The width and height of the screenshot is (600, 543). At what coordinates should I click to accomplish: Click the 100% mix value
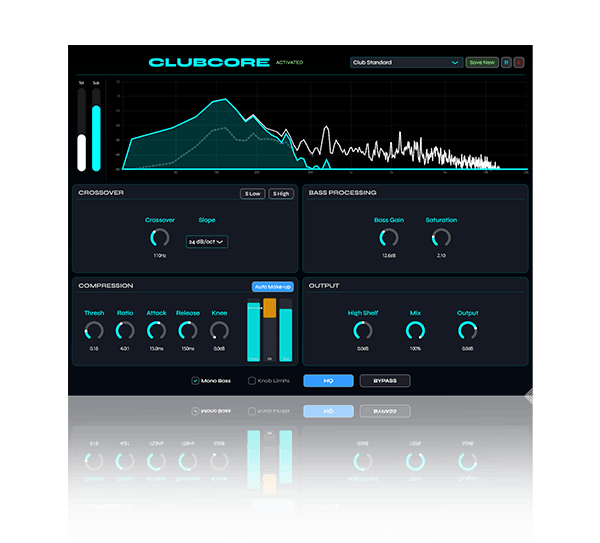click(x=415, y=349)
